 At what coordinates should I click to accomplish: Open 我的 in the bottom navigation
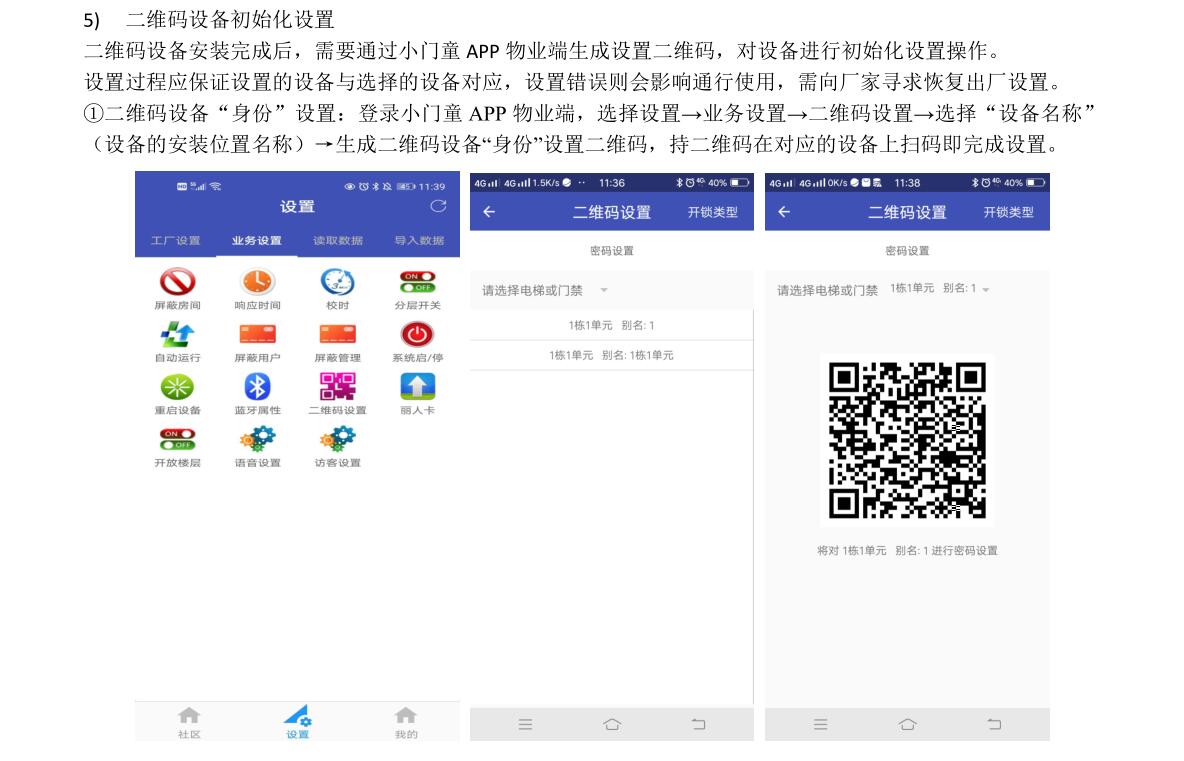pyautogui.click(x=406, y=722)
